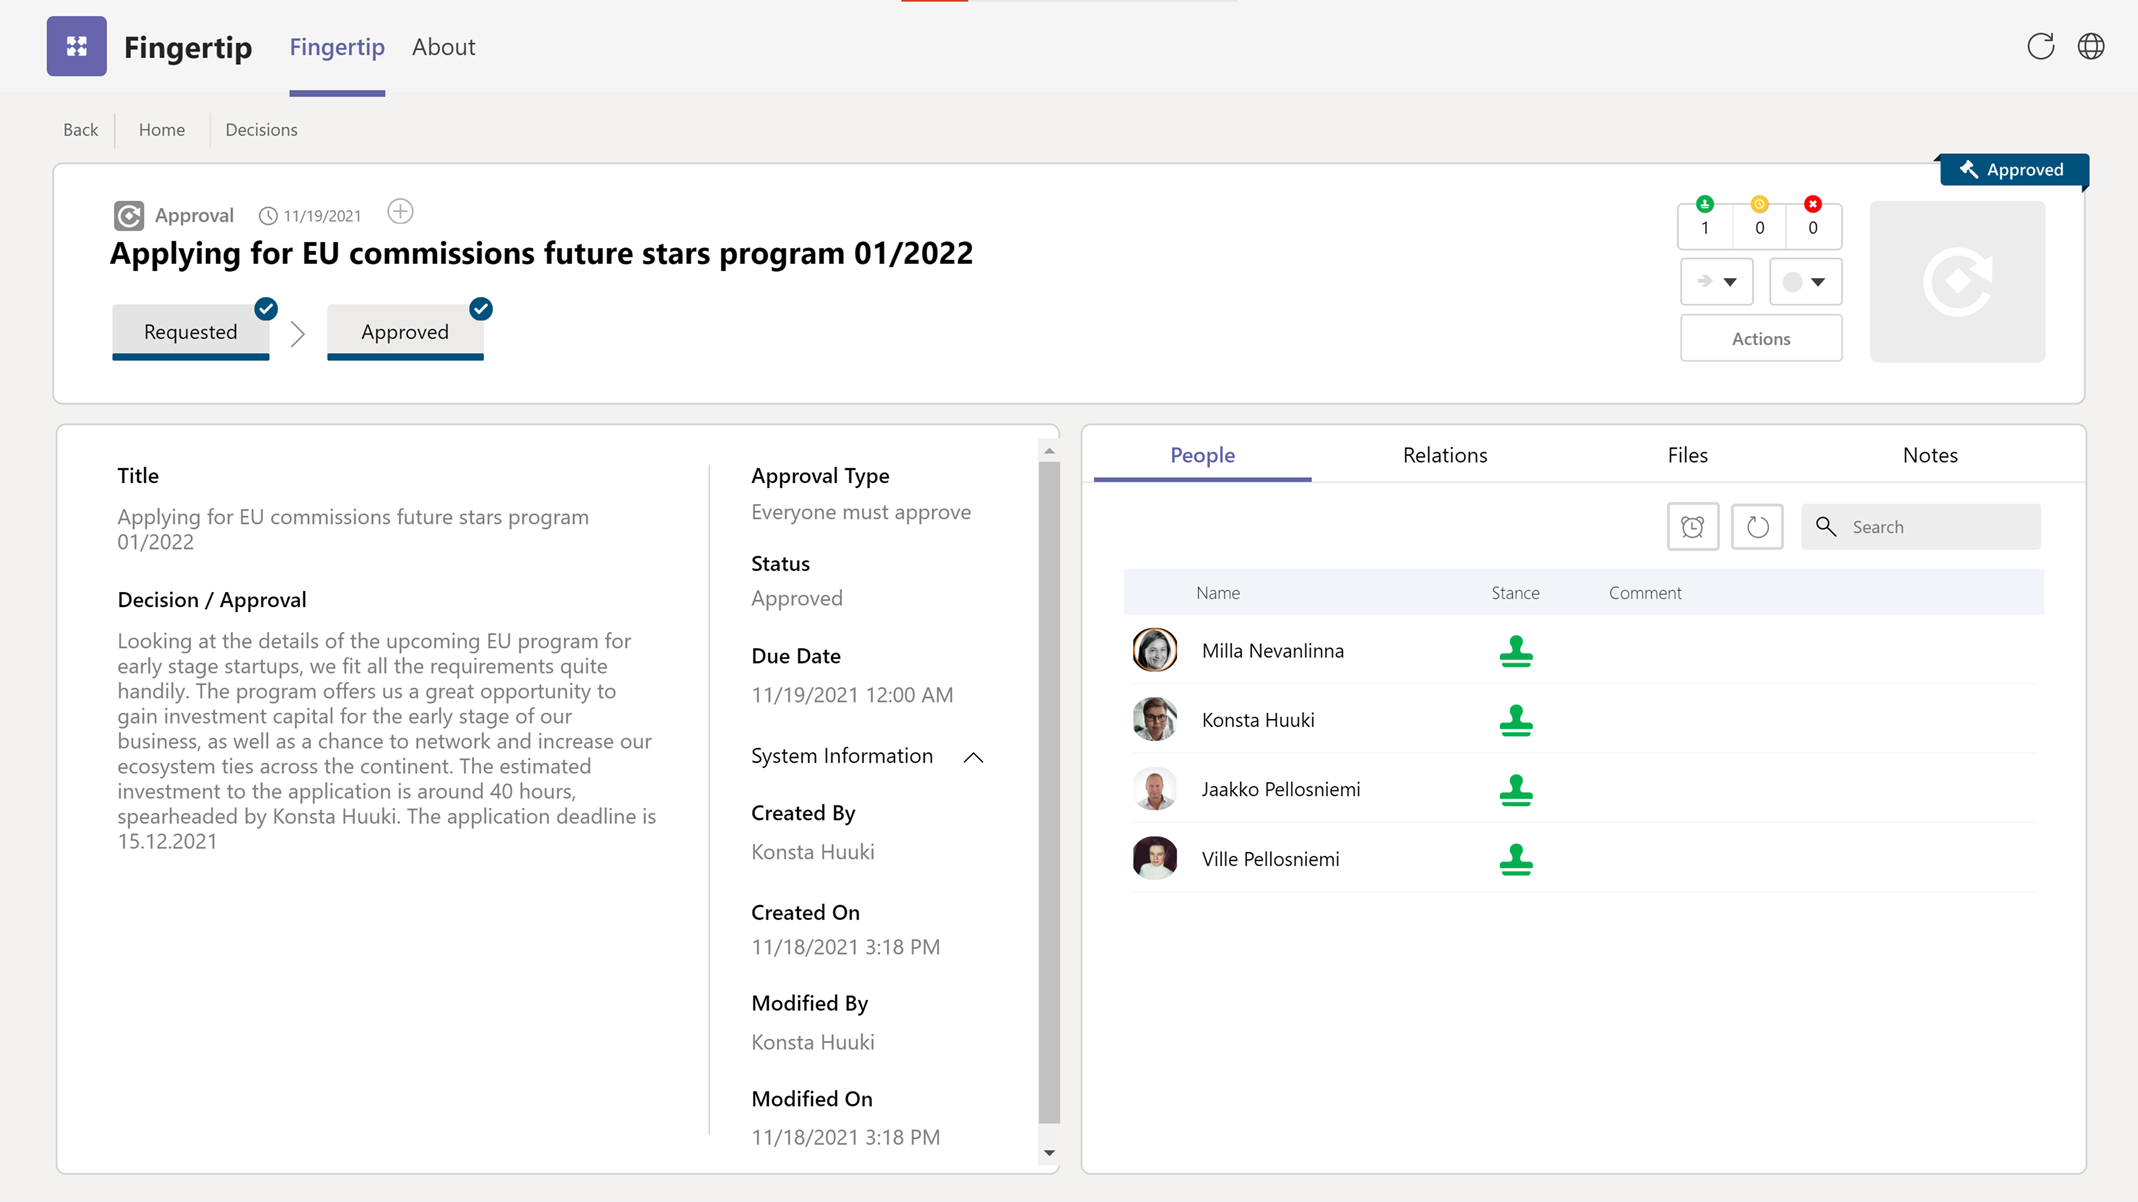Click Konsta Huuki's avatar photo
Screen dimensions: 2138x1202
click(x=1155, y=719)
